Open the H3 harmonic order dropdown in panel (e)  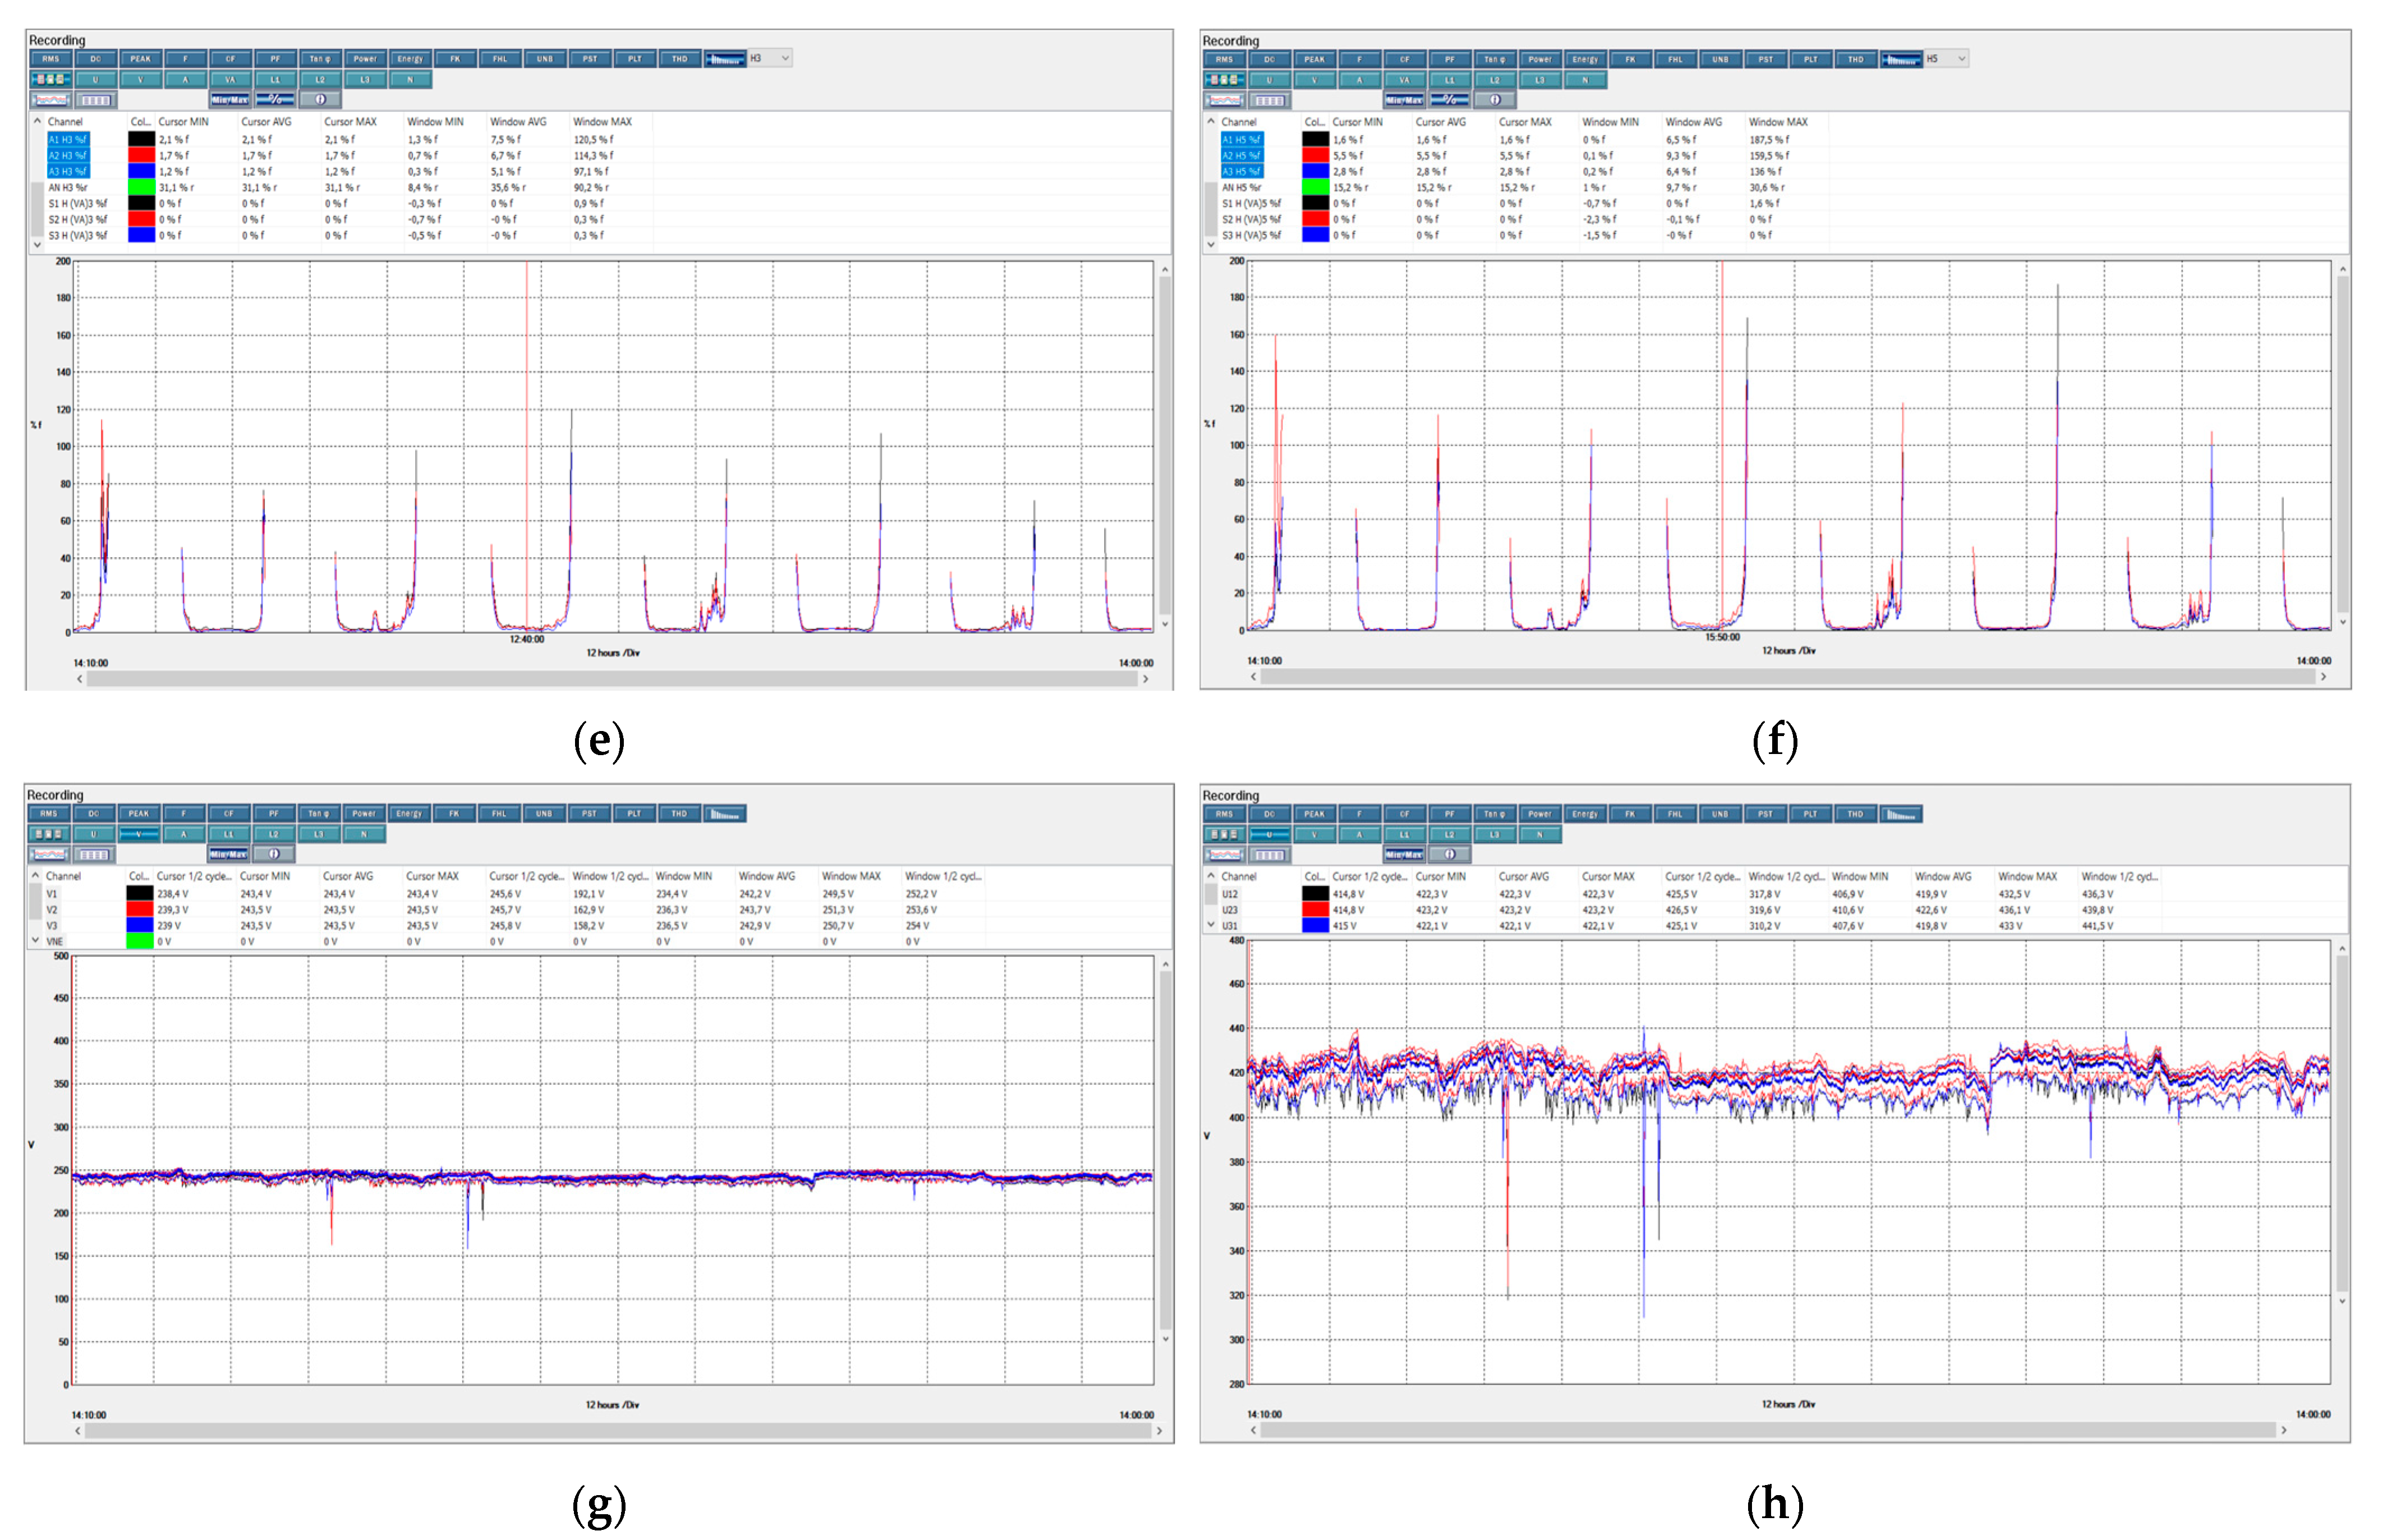[771, 59]
